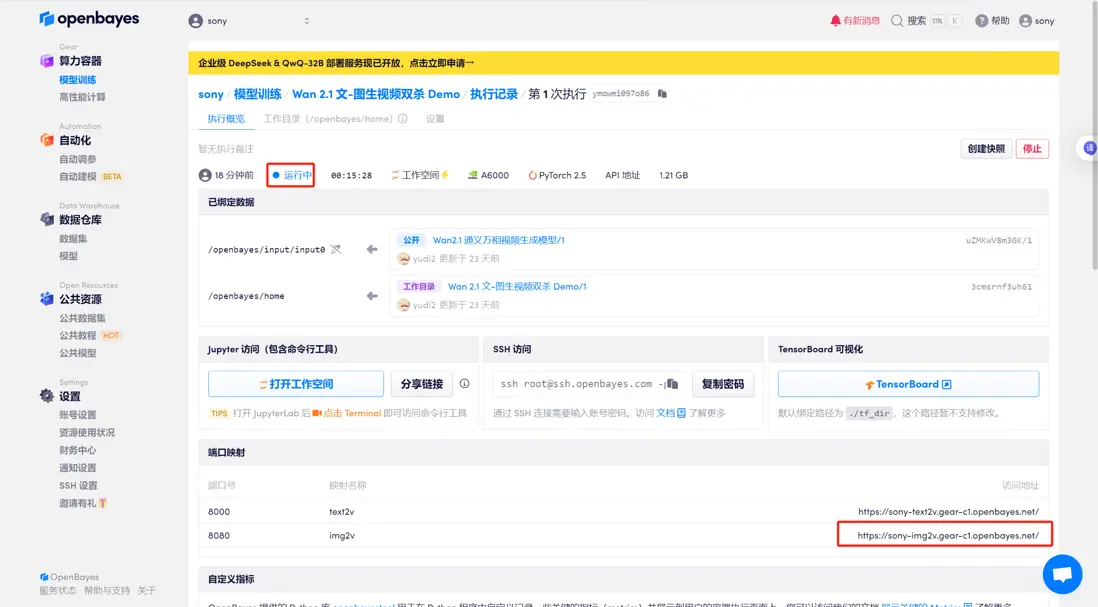The height and width of the screenshot is (607, 1098).
Task: Click the 复制密码 button
Action: click(723, 384)
